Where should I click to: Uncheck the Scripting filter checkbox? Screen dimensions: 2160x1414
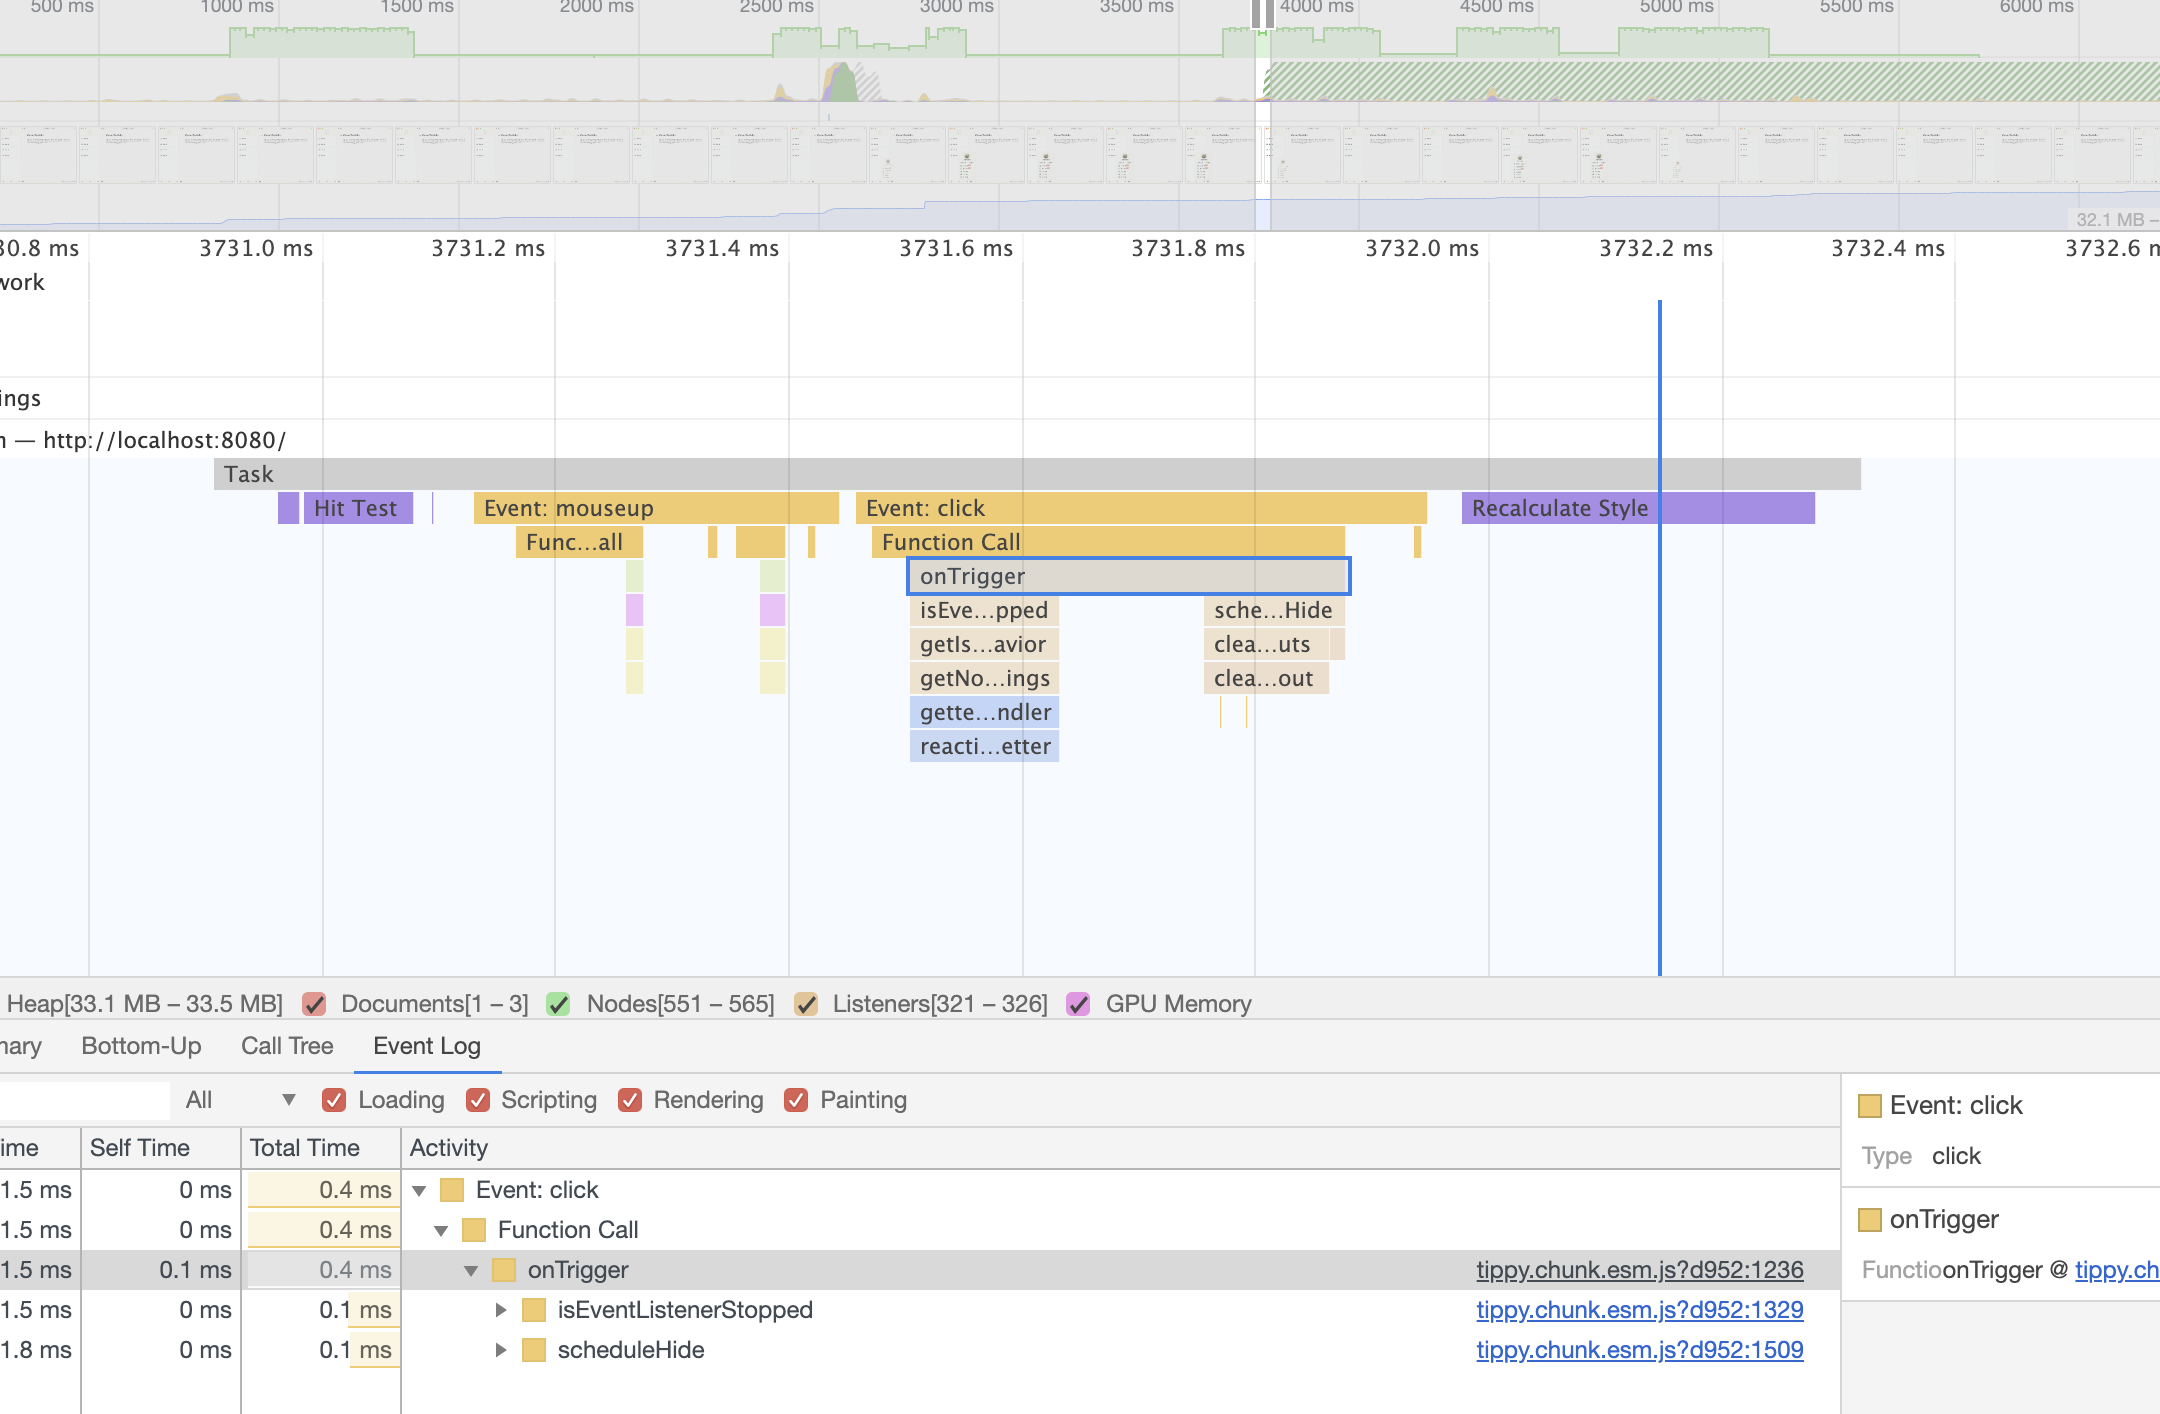pos(478,1100)
